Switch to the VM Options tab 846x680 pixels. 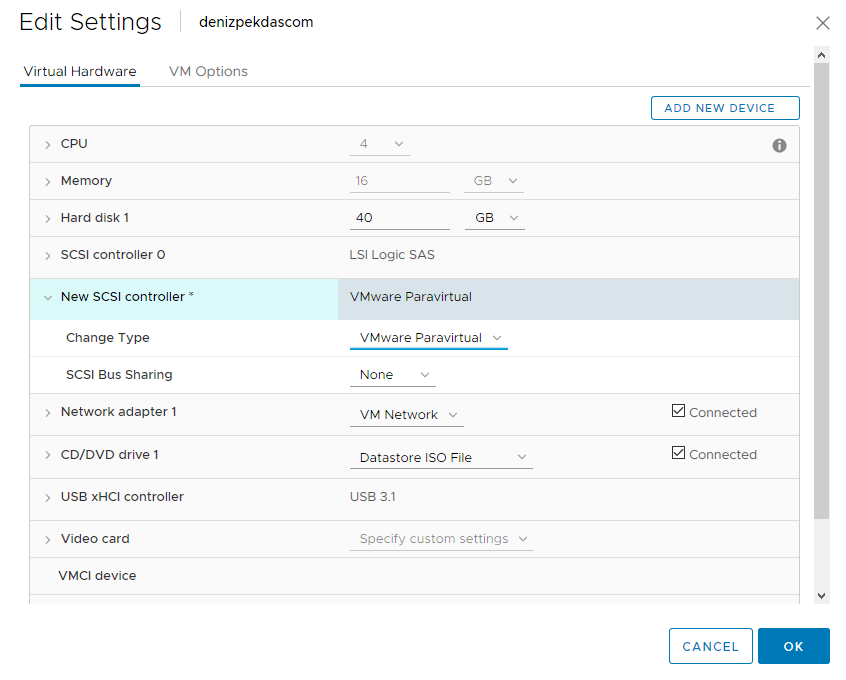pos(208,72)
